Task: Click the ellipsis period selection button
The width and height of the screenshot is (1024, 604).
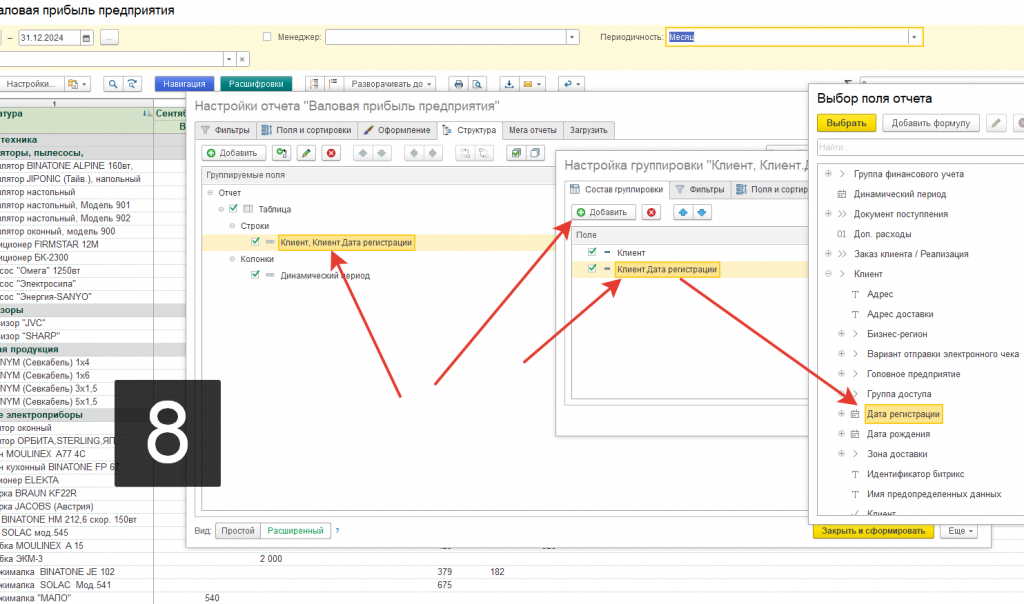Action: (109, 38)
